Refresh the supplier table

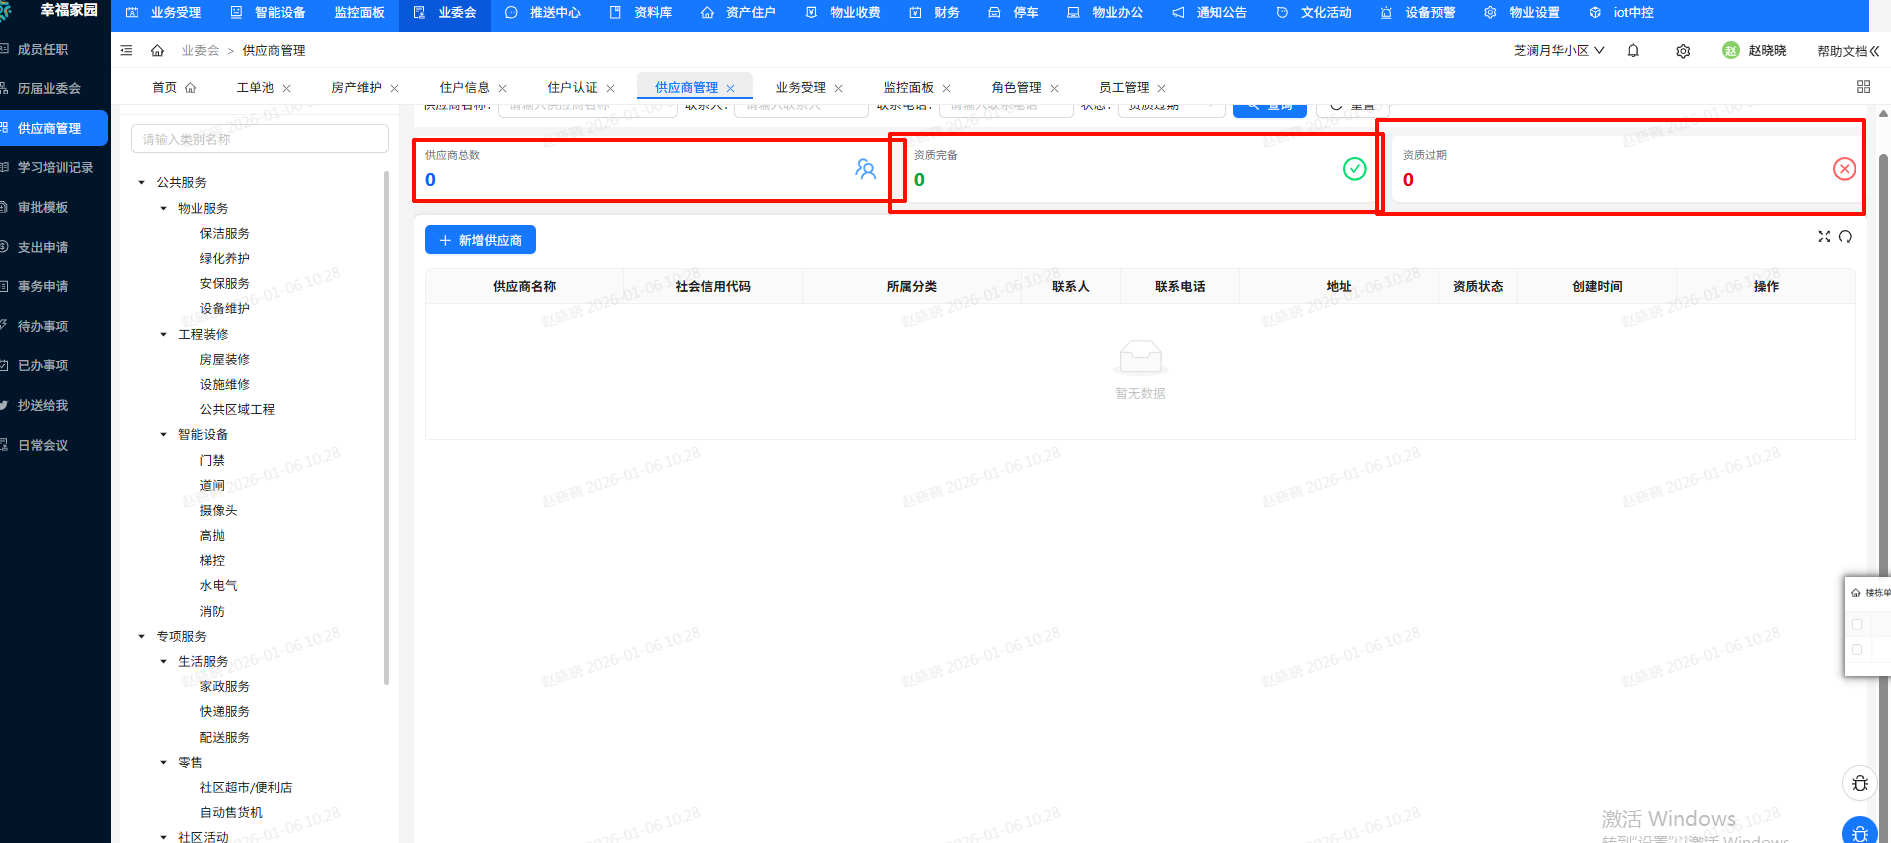pyautogui.click(x=1845, y=237)
